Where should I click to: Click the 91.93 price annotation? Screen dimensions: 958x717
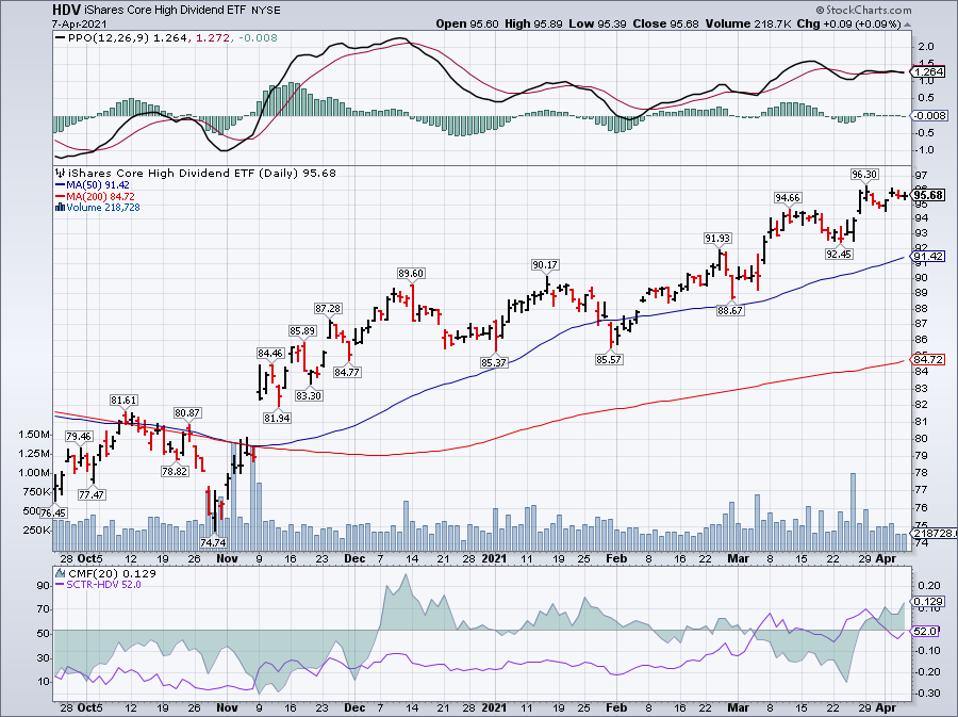click(717, 238)
